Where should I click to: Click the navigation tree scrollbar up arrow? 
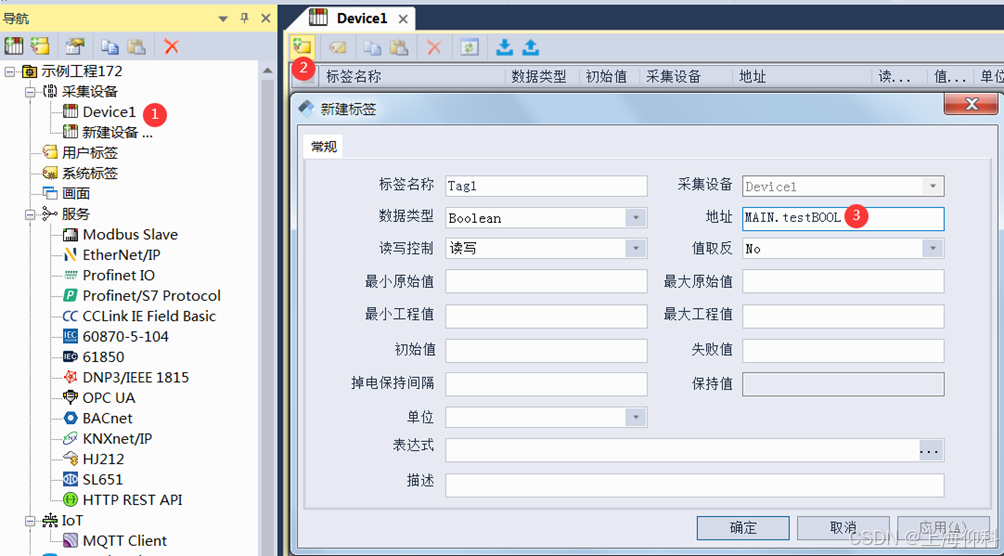(x=268, y=70)
